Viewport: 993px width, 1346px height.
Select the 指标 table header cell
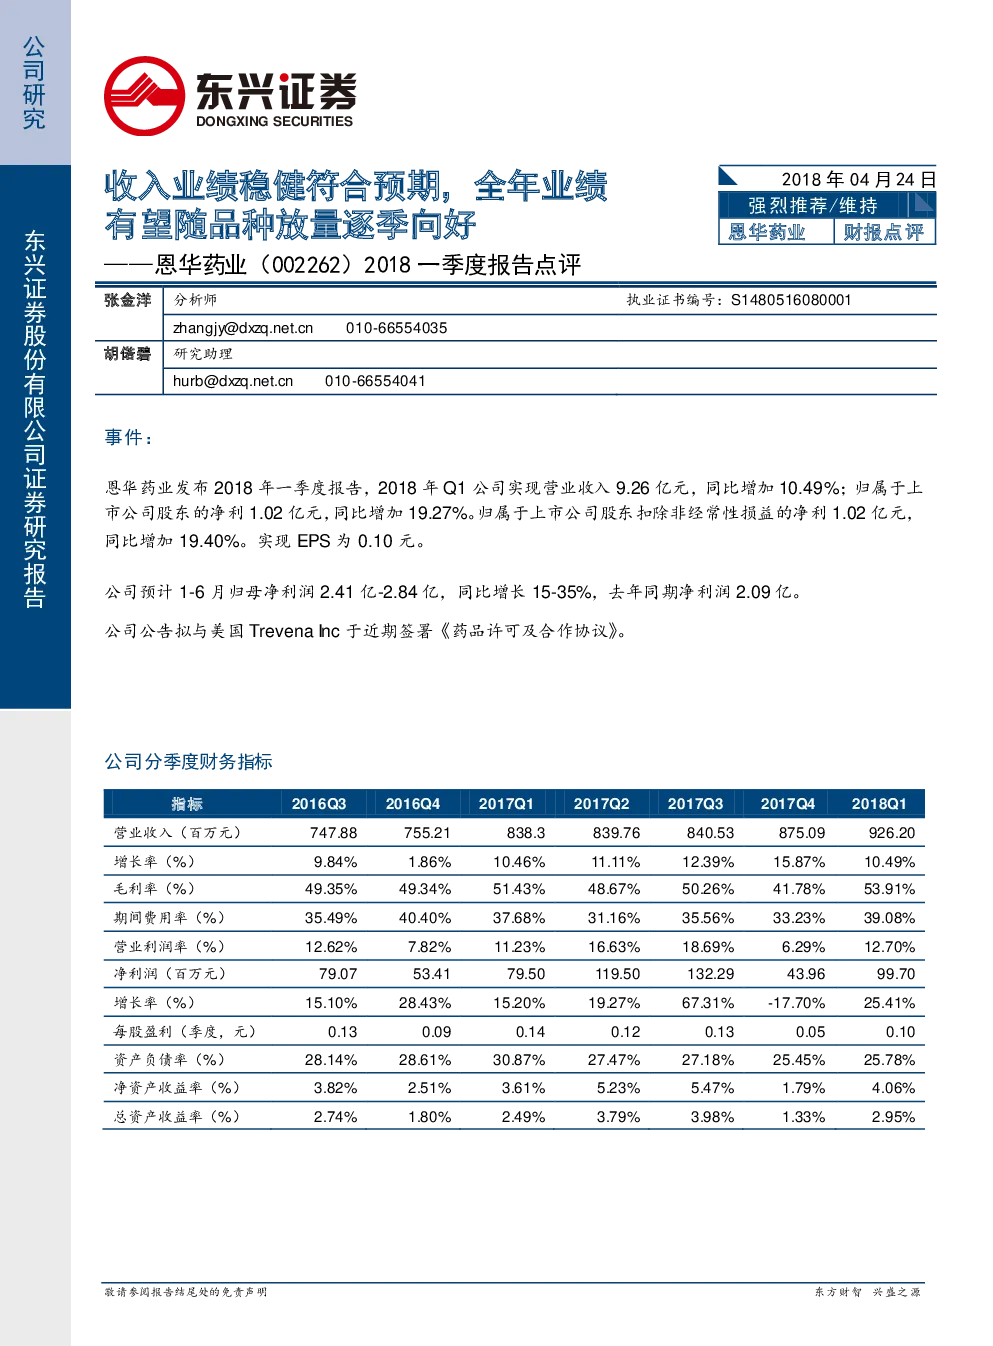point(187,804)
